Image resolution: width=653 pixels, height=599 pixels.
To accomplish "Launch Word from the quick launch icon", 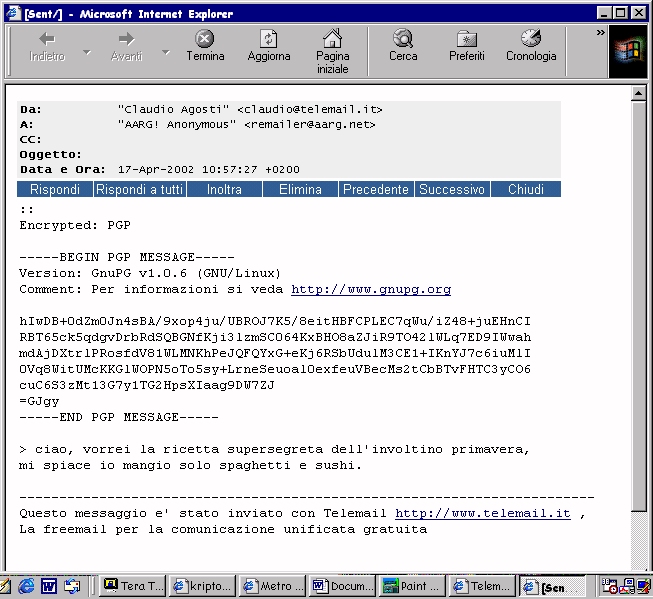I will [x=49, y=586].
